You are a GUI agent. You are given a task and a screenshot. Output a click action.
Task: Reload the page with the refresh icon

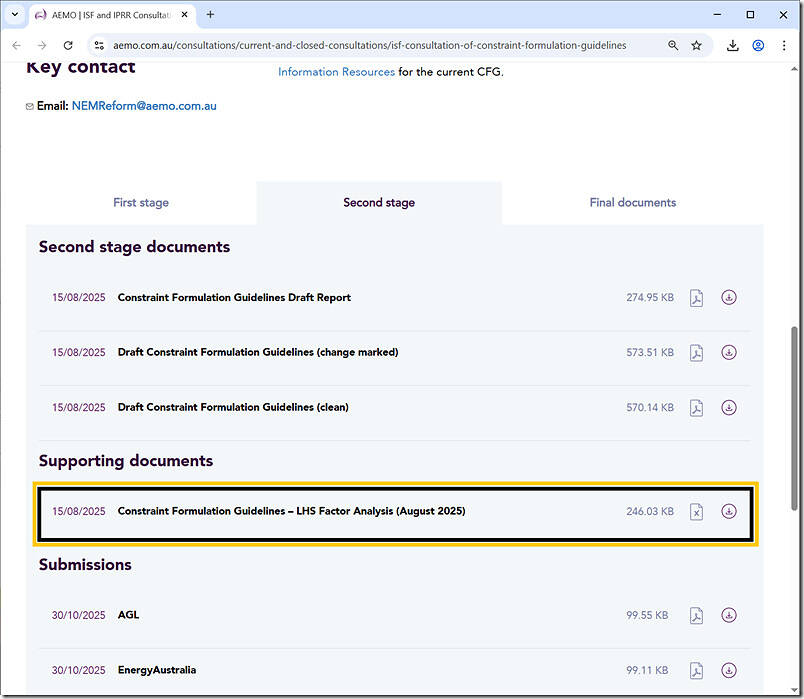click(x=68, y=45)
